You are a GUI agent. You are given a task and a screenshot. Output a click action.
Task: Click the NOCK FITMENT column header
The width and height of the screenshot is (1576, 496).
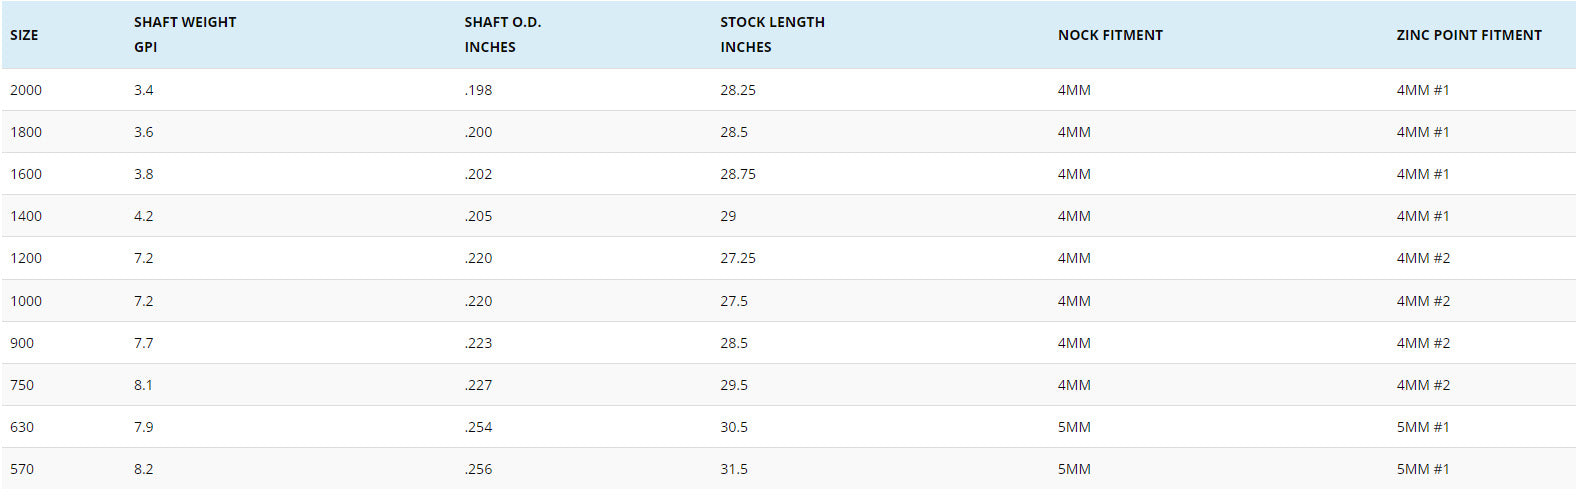pyautogui.click(x=1110, y=35)
